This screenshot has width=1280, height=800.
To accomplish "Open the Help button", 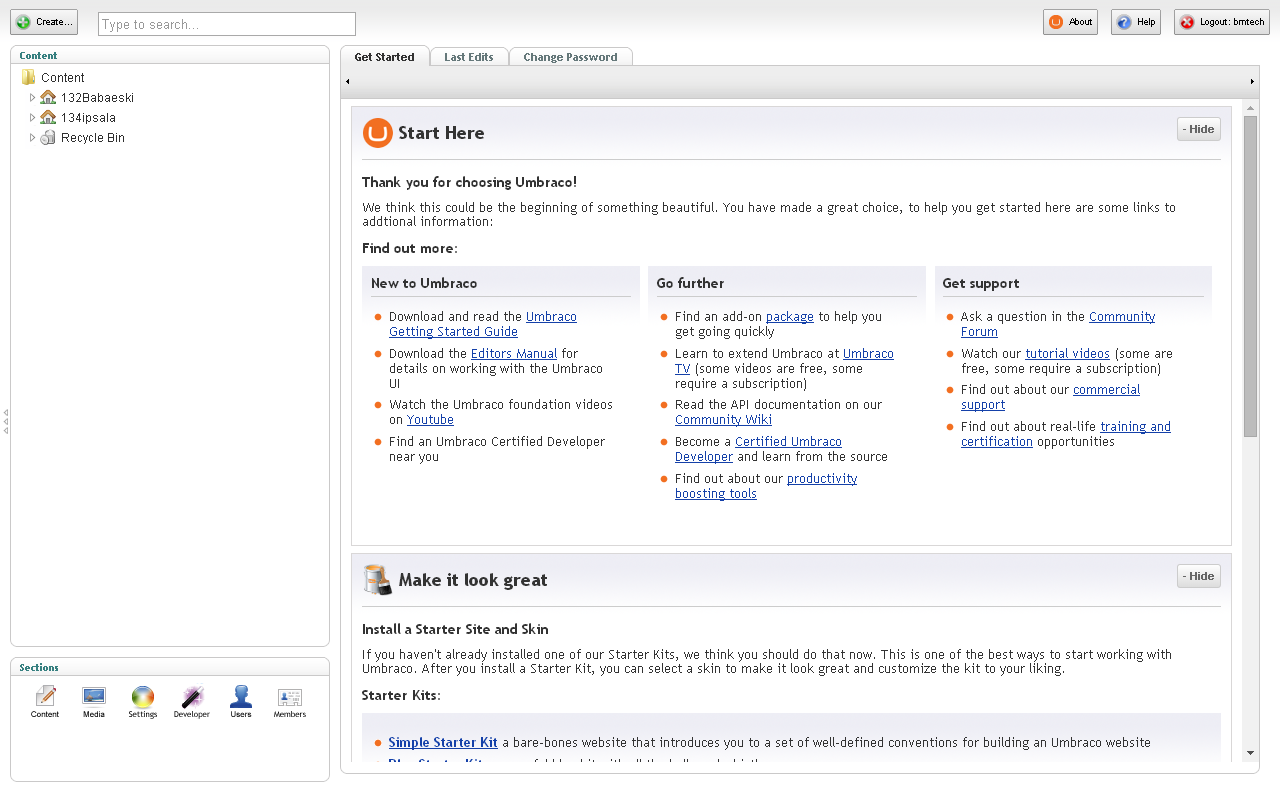I will 1136,22.
